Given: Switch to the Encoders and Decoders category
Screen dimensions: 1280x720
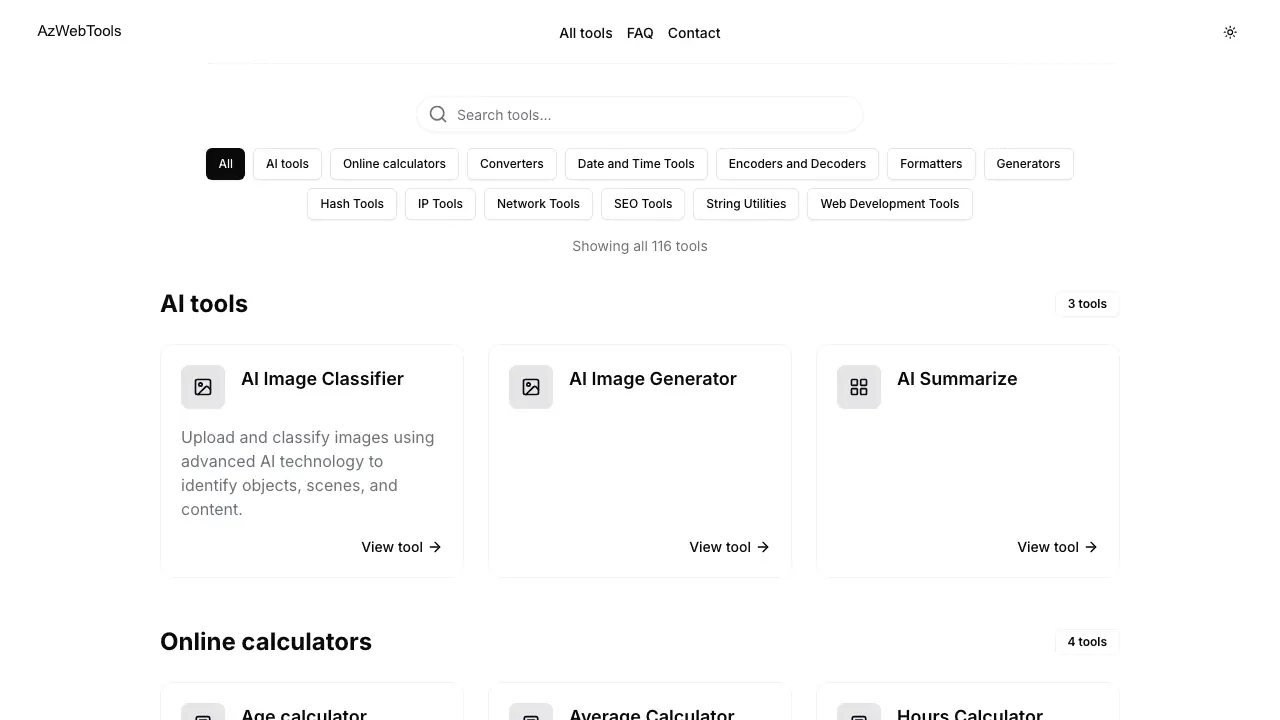Looking at the screenshot, I should click(x=797, y=163).
